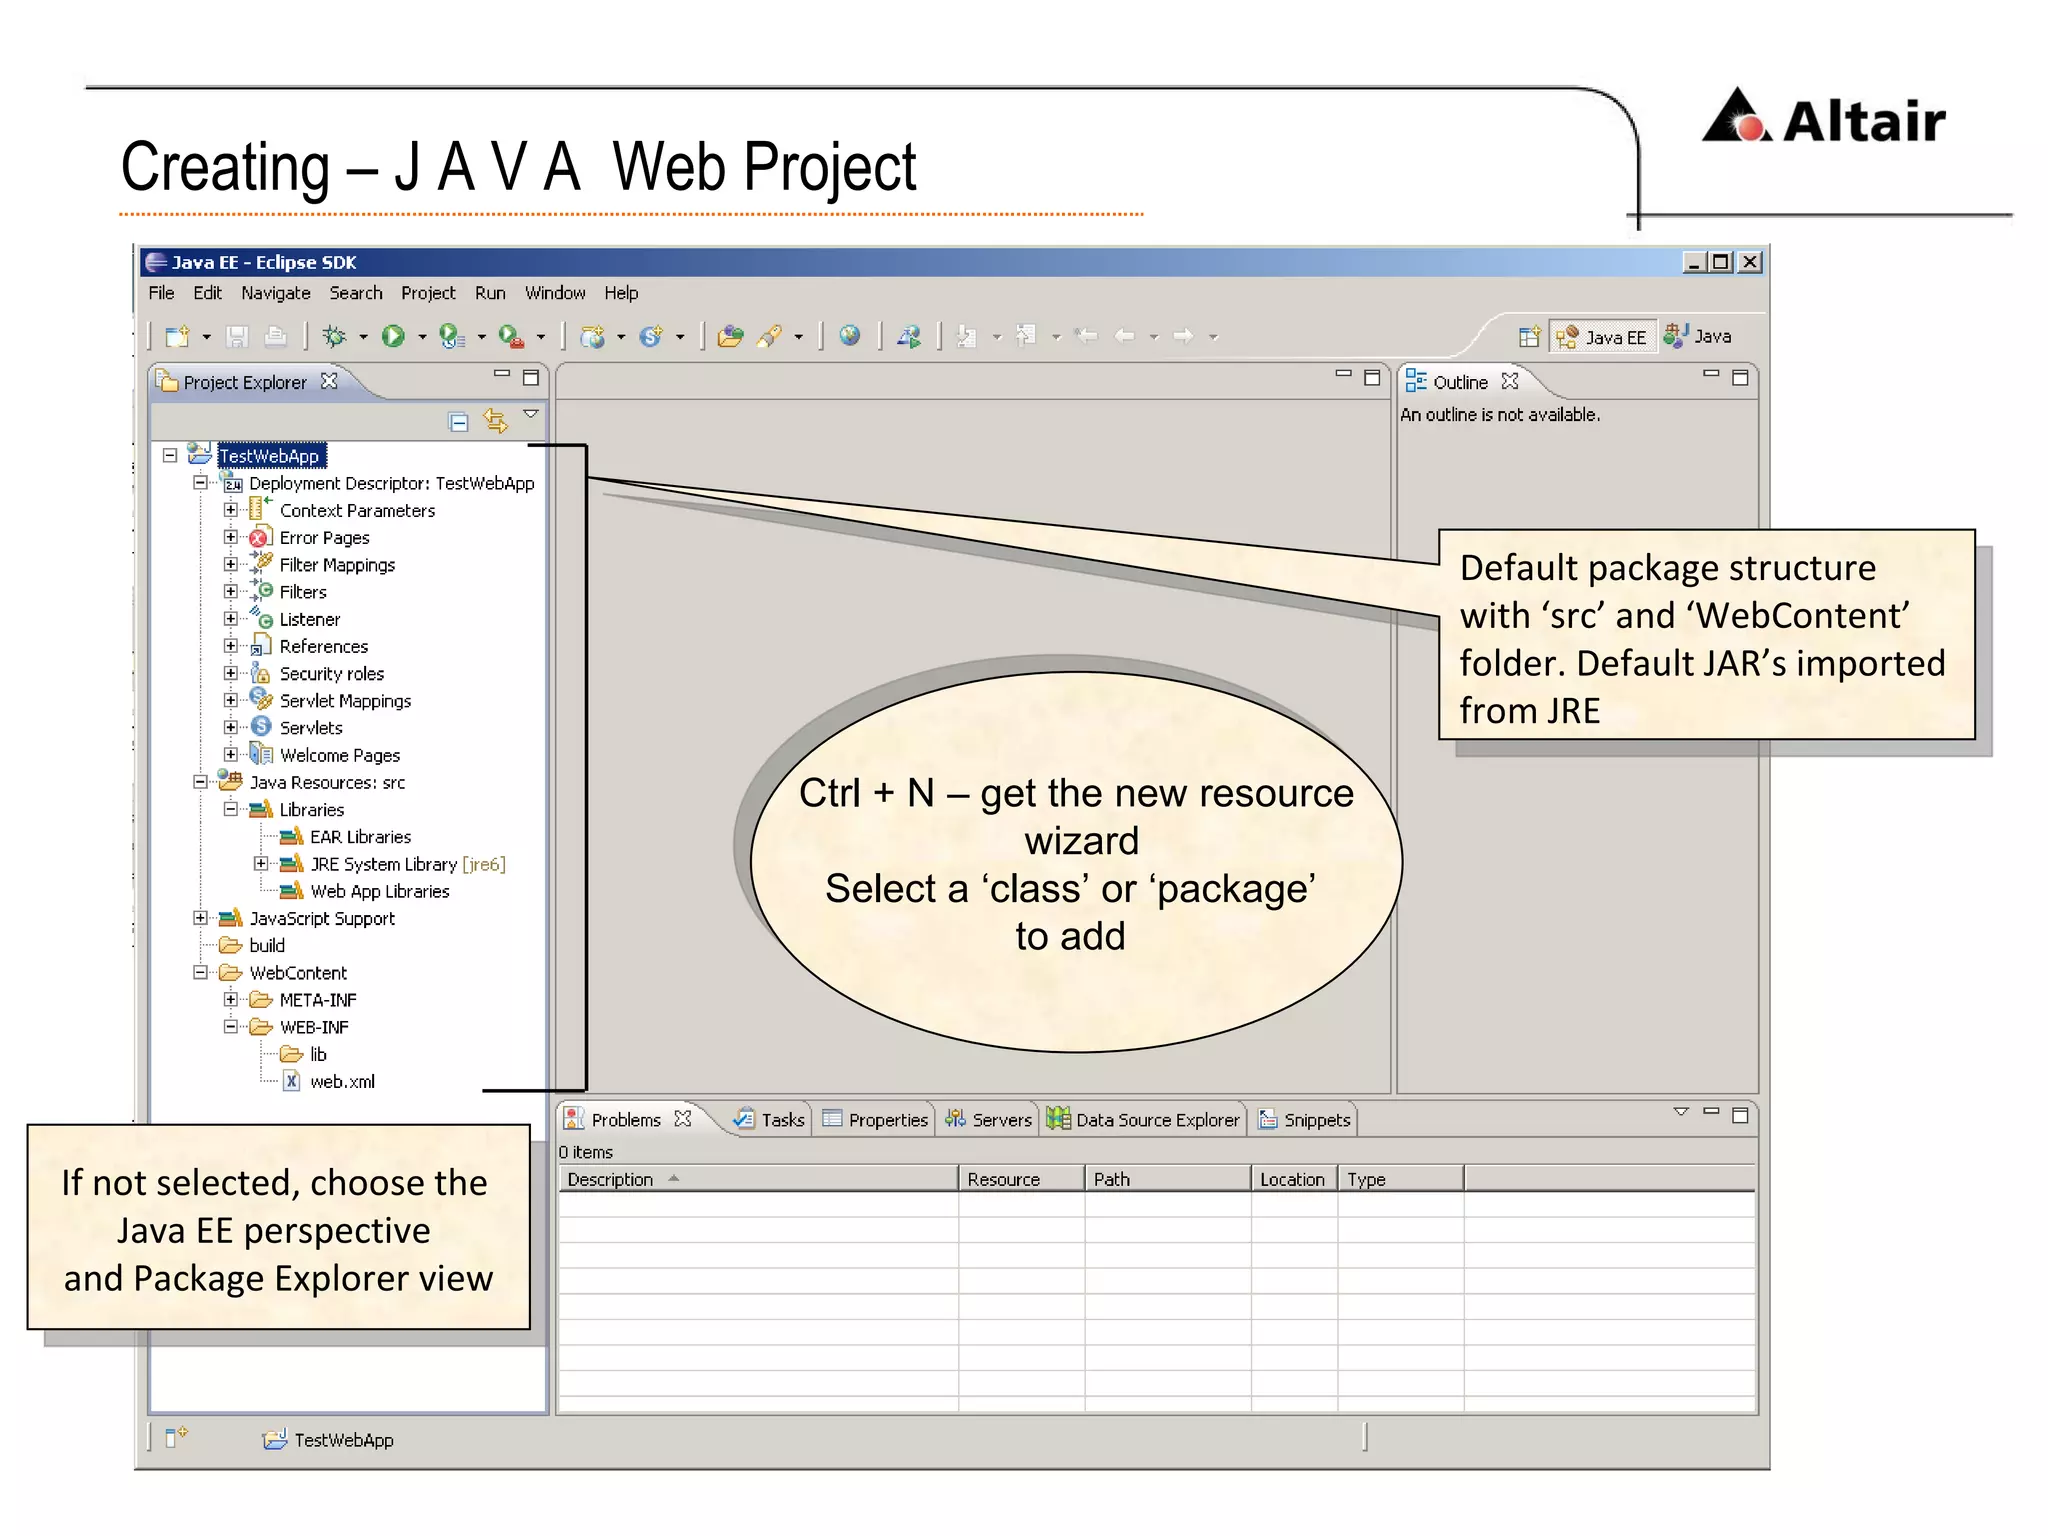Viewport: 2048px width, 1536px height.
Task: Click Collapse All in Project Explorer
Action: (x=458, y=422)
